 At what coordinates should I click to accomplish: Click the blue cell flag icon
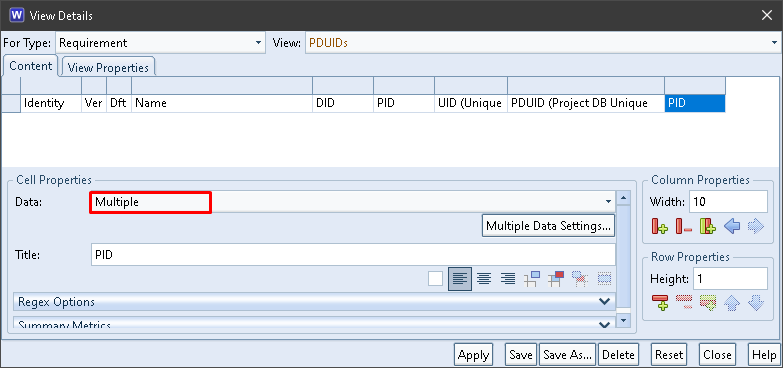click(x=532, y=279)
